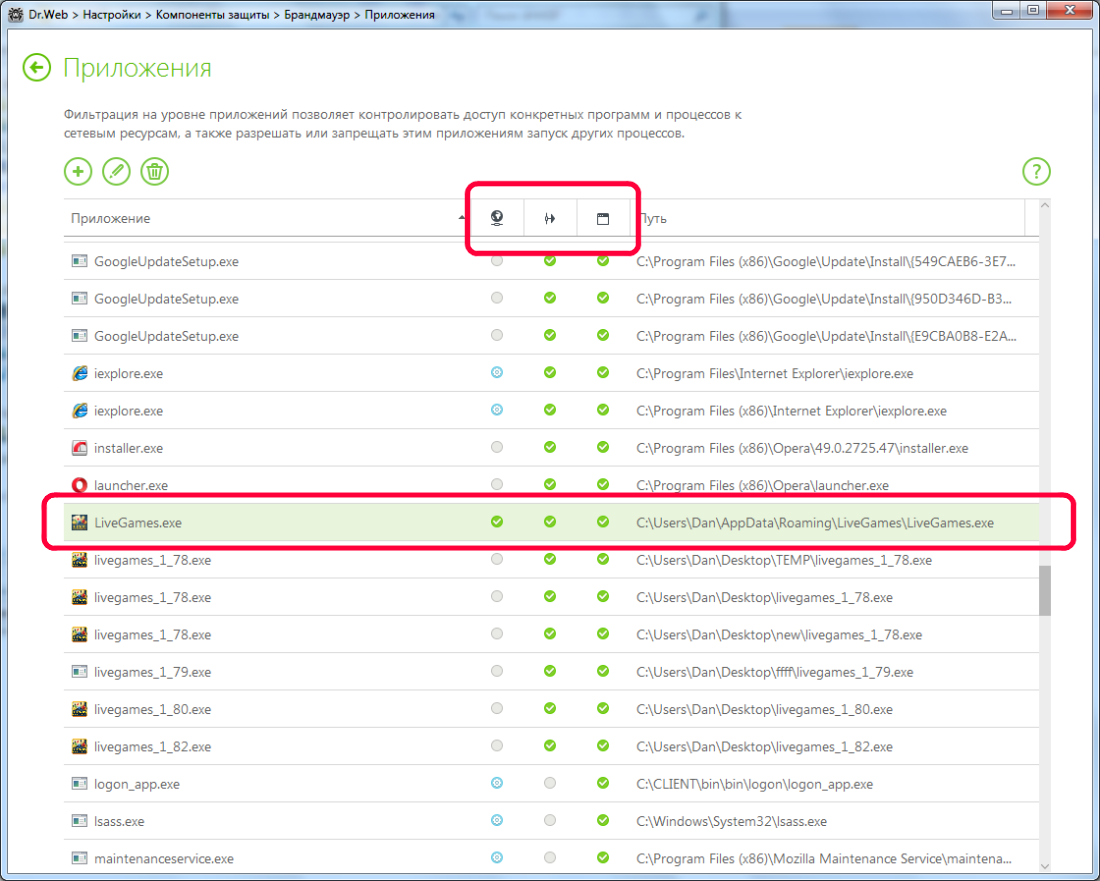The image size is (1100, 881).
Task: Toggle grey launch status for lsass.exe
Action: [550, 820]
